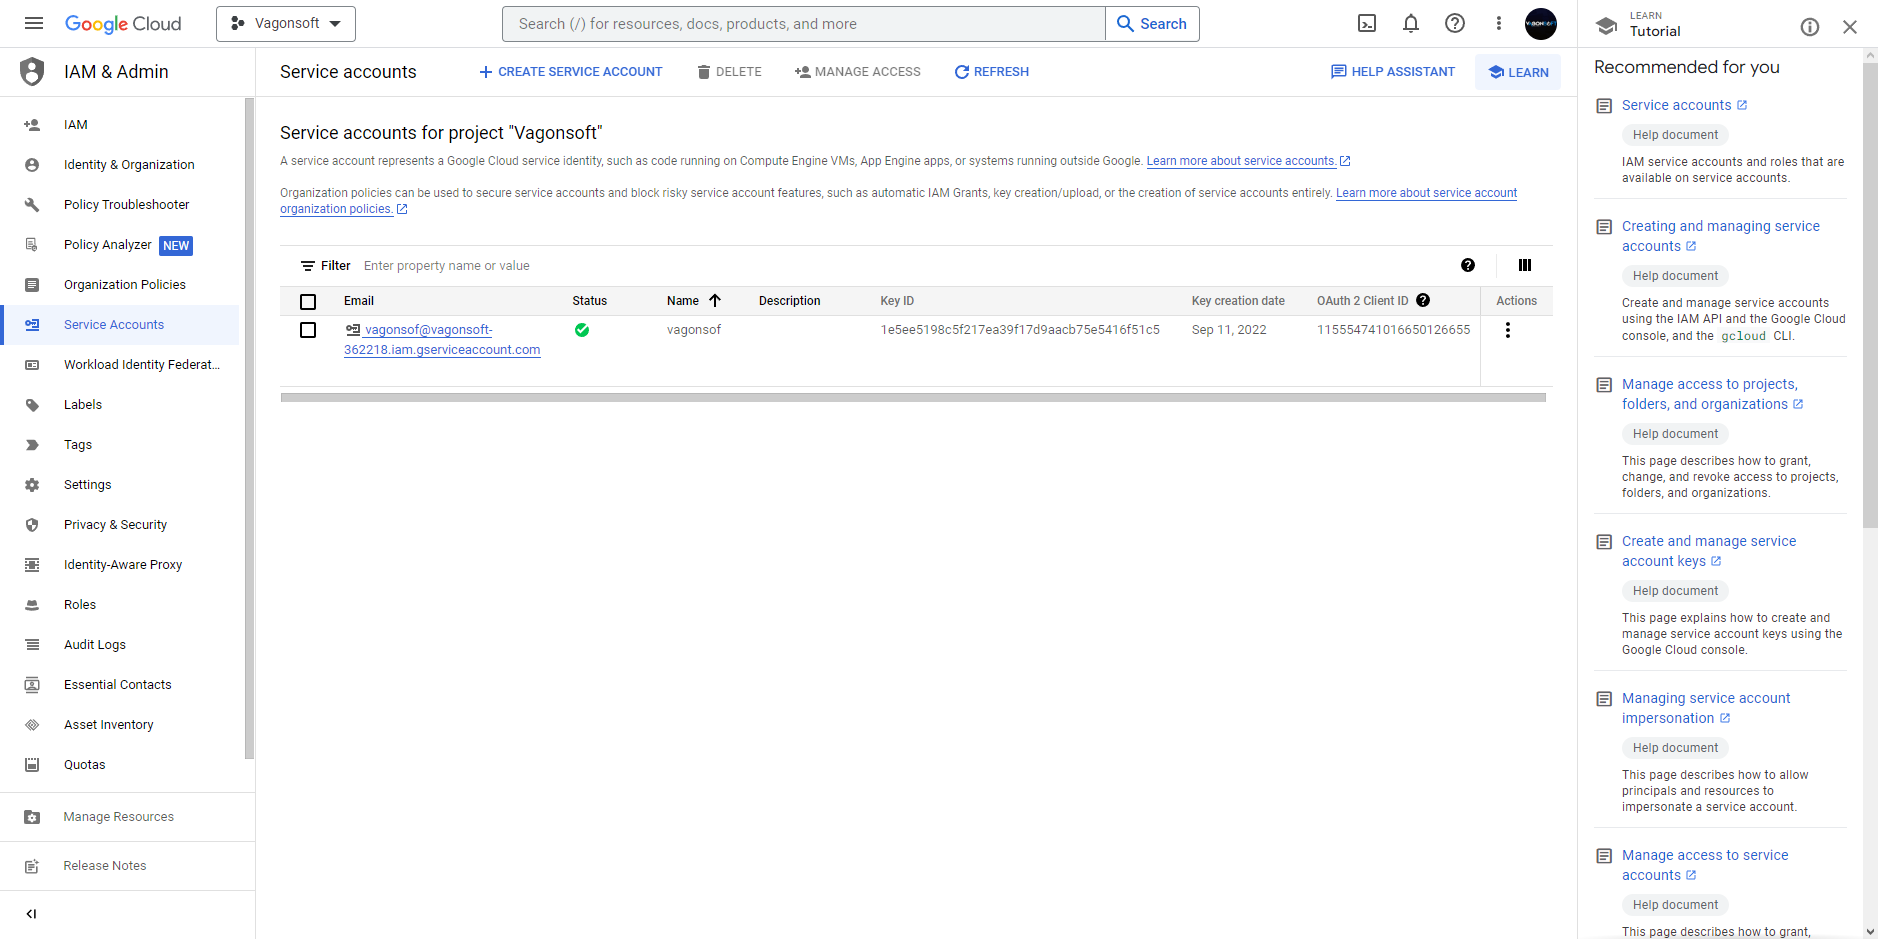The height and width of the screenshot is (939, 1879).
Task: Click the Audit Logs list icon
Action: [x=32, y=645]
